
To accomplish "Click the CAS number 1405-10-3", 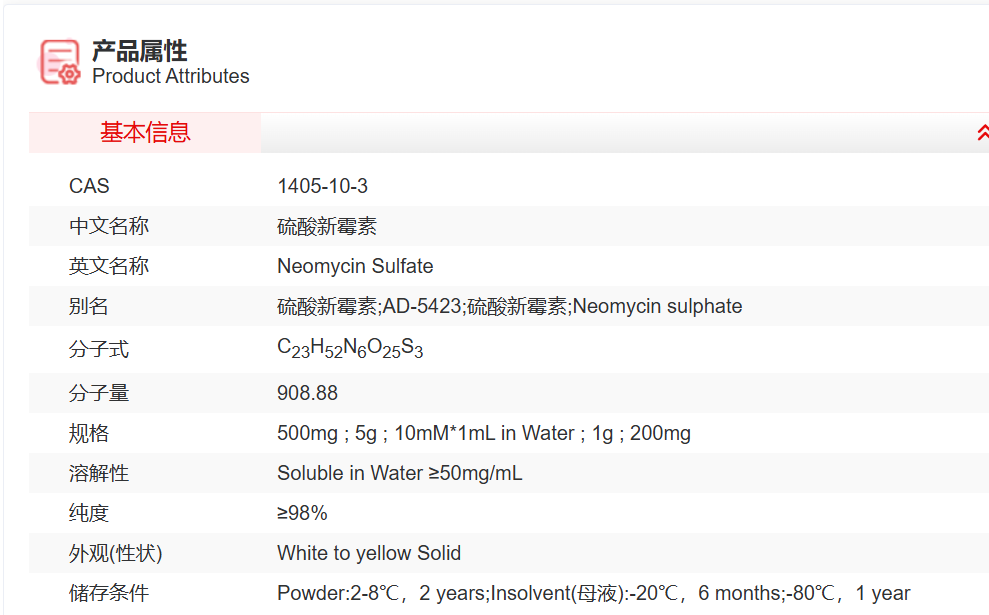I will pos(322,186).
